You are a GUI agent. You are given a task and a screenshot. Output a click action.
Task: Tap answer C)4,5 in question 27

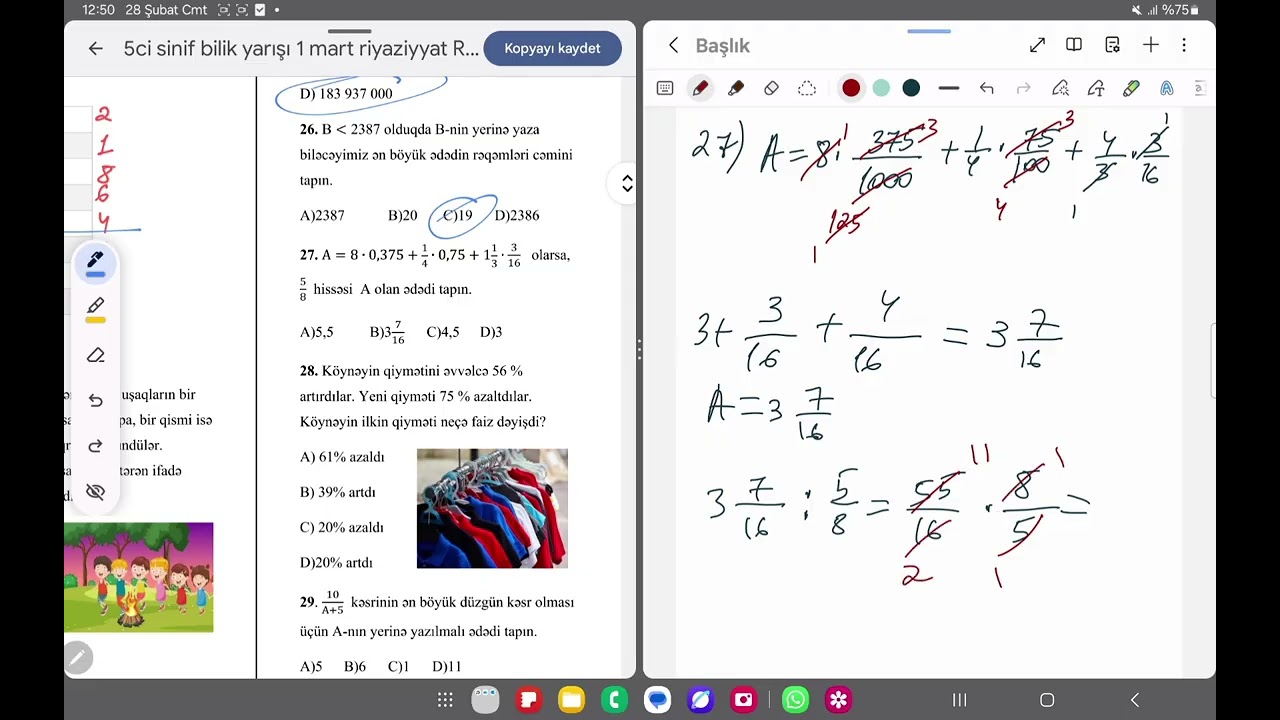pos(443,332)
